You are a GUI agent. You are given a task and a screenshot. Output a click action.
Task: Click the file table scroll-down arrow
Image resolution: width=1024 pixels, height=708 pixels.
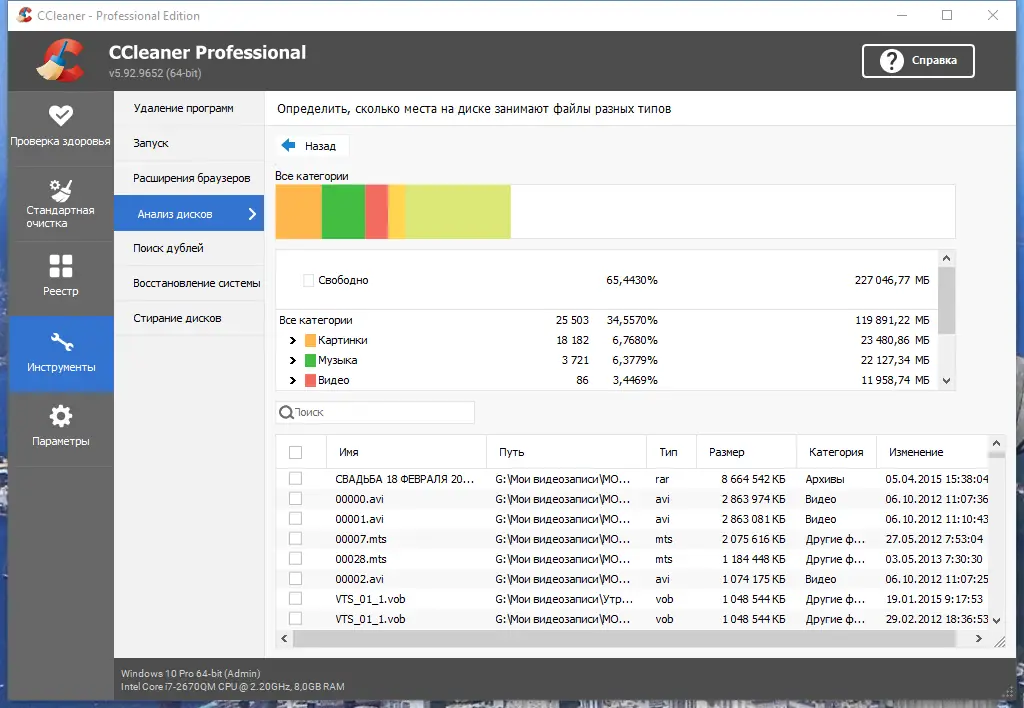coord(997,621)
